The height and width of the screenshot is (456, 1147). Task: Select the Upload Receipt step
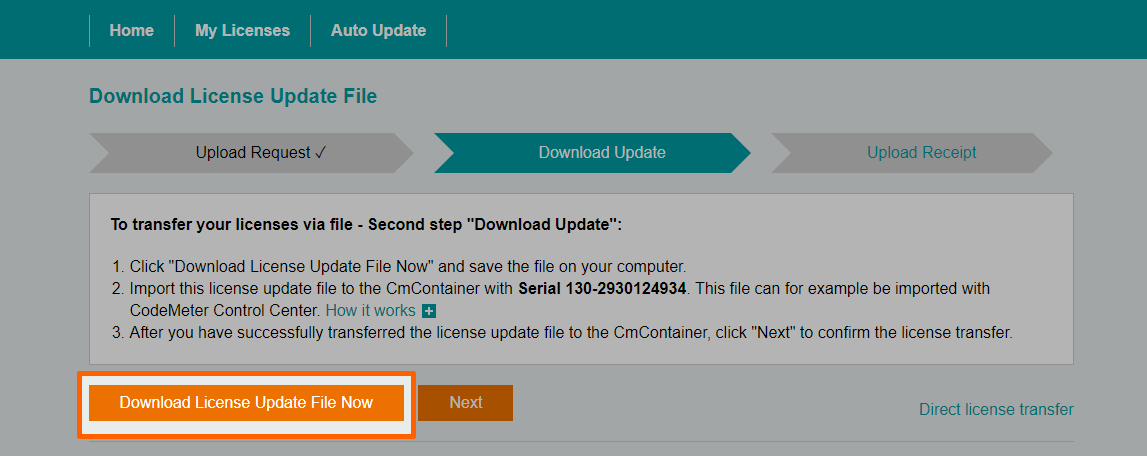point(921,153)
